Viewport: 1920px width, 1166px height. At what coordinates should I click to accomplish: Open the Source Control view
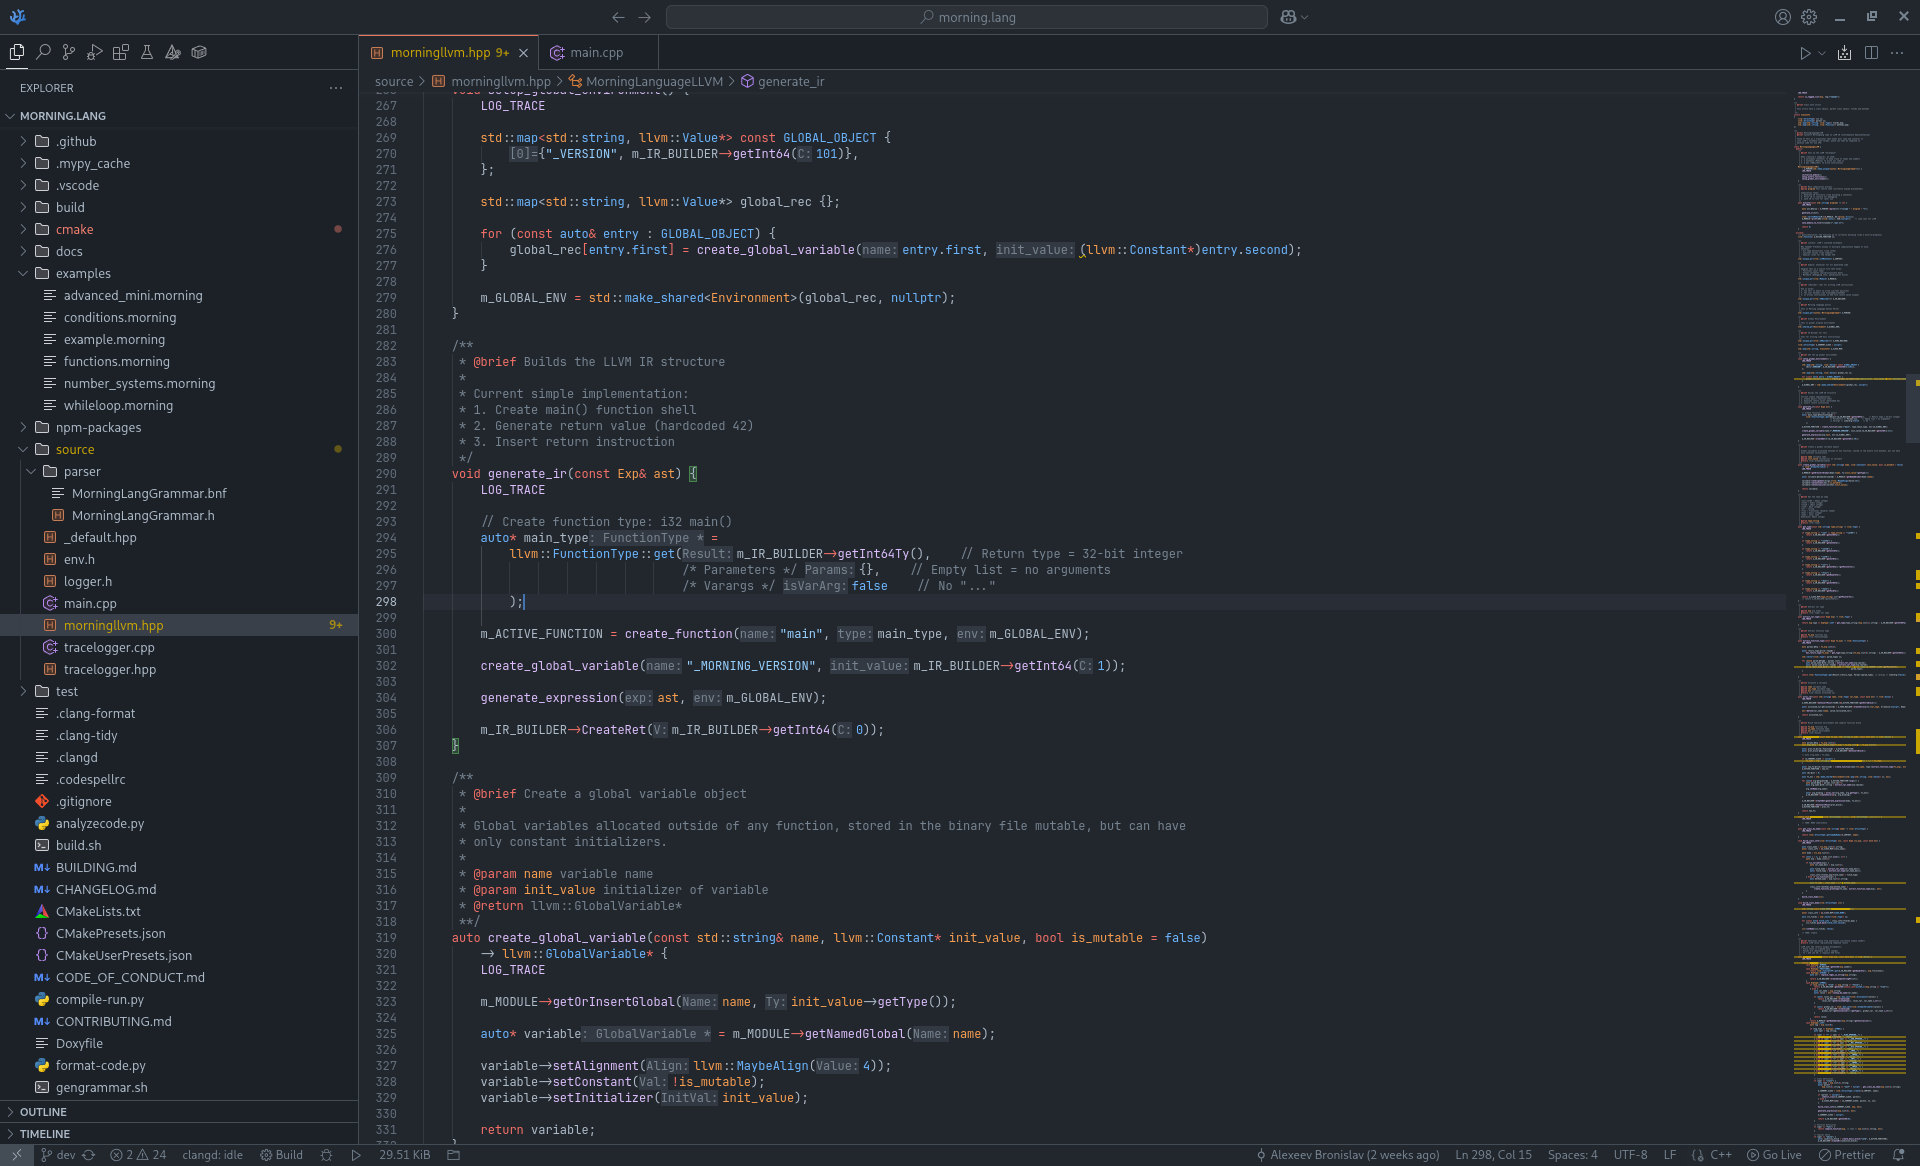pos(69,52)
